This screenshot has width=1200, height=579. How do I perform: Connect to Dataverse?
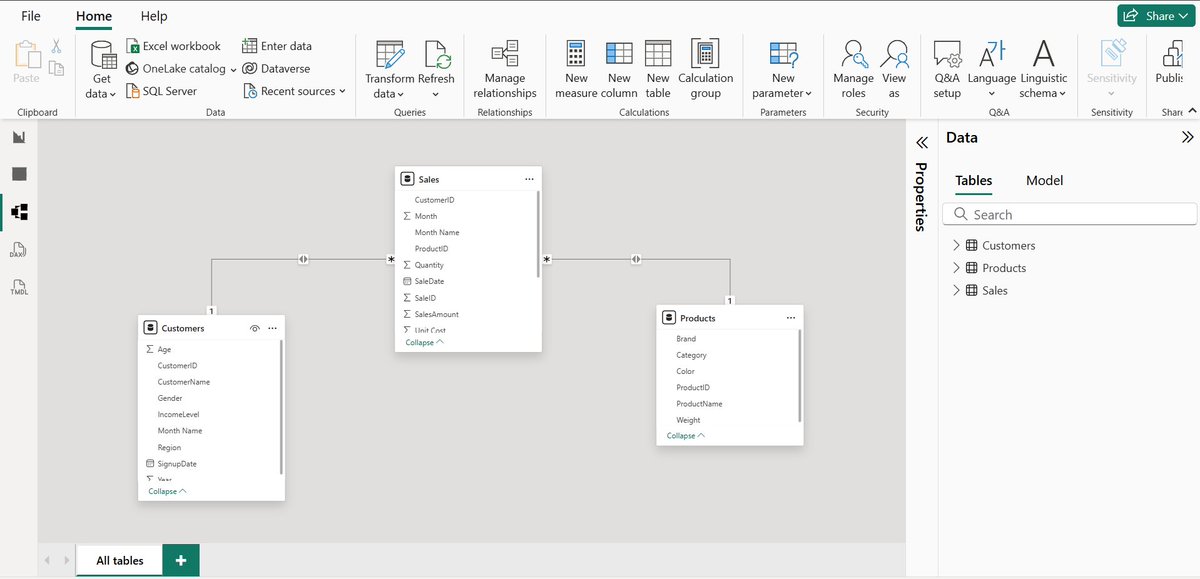(x=277, y=69)
